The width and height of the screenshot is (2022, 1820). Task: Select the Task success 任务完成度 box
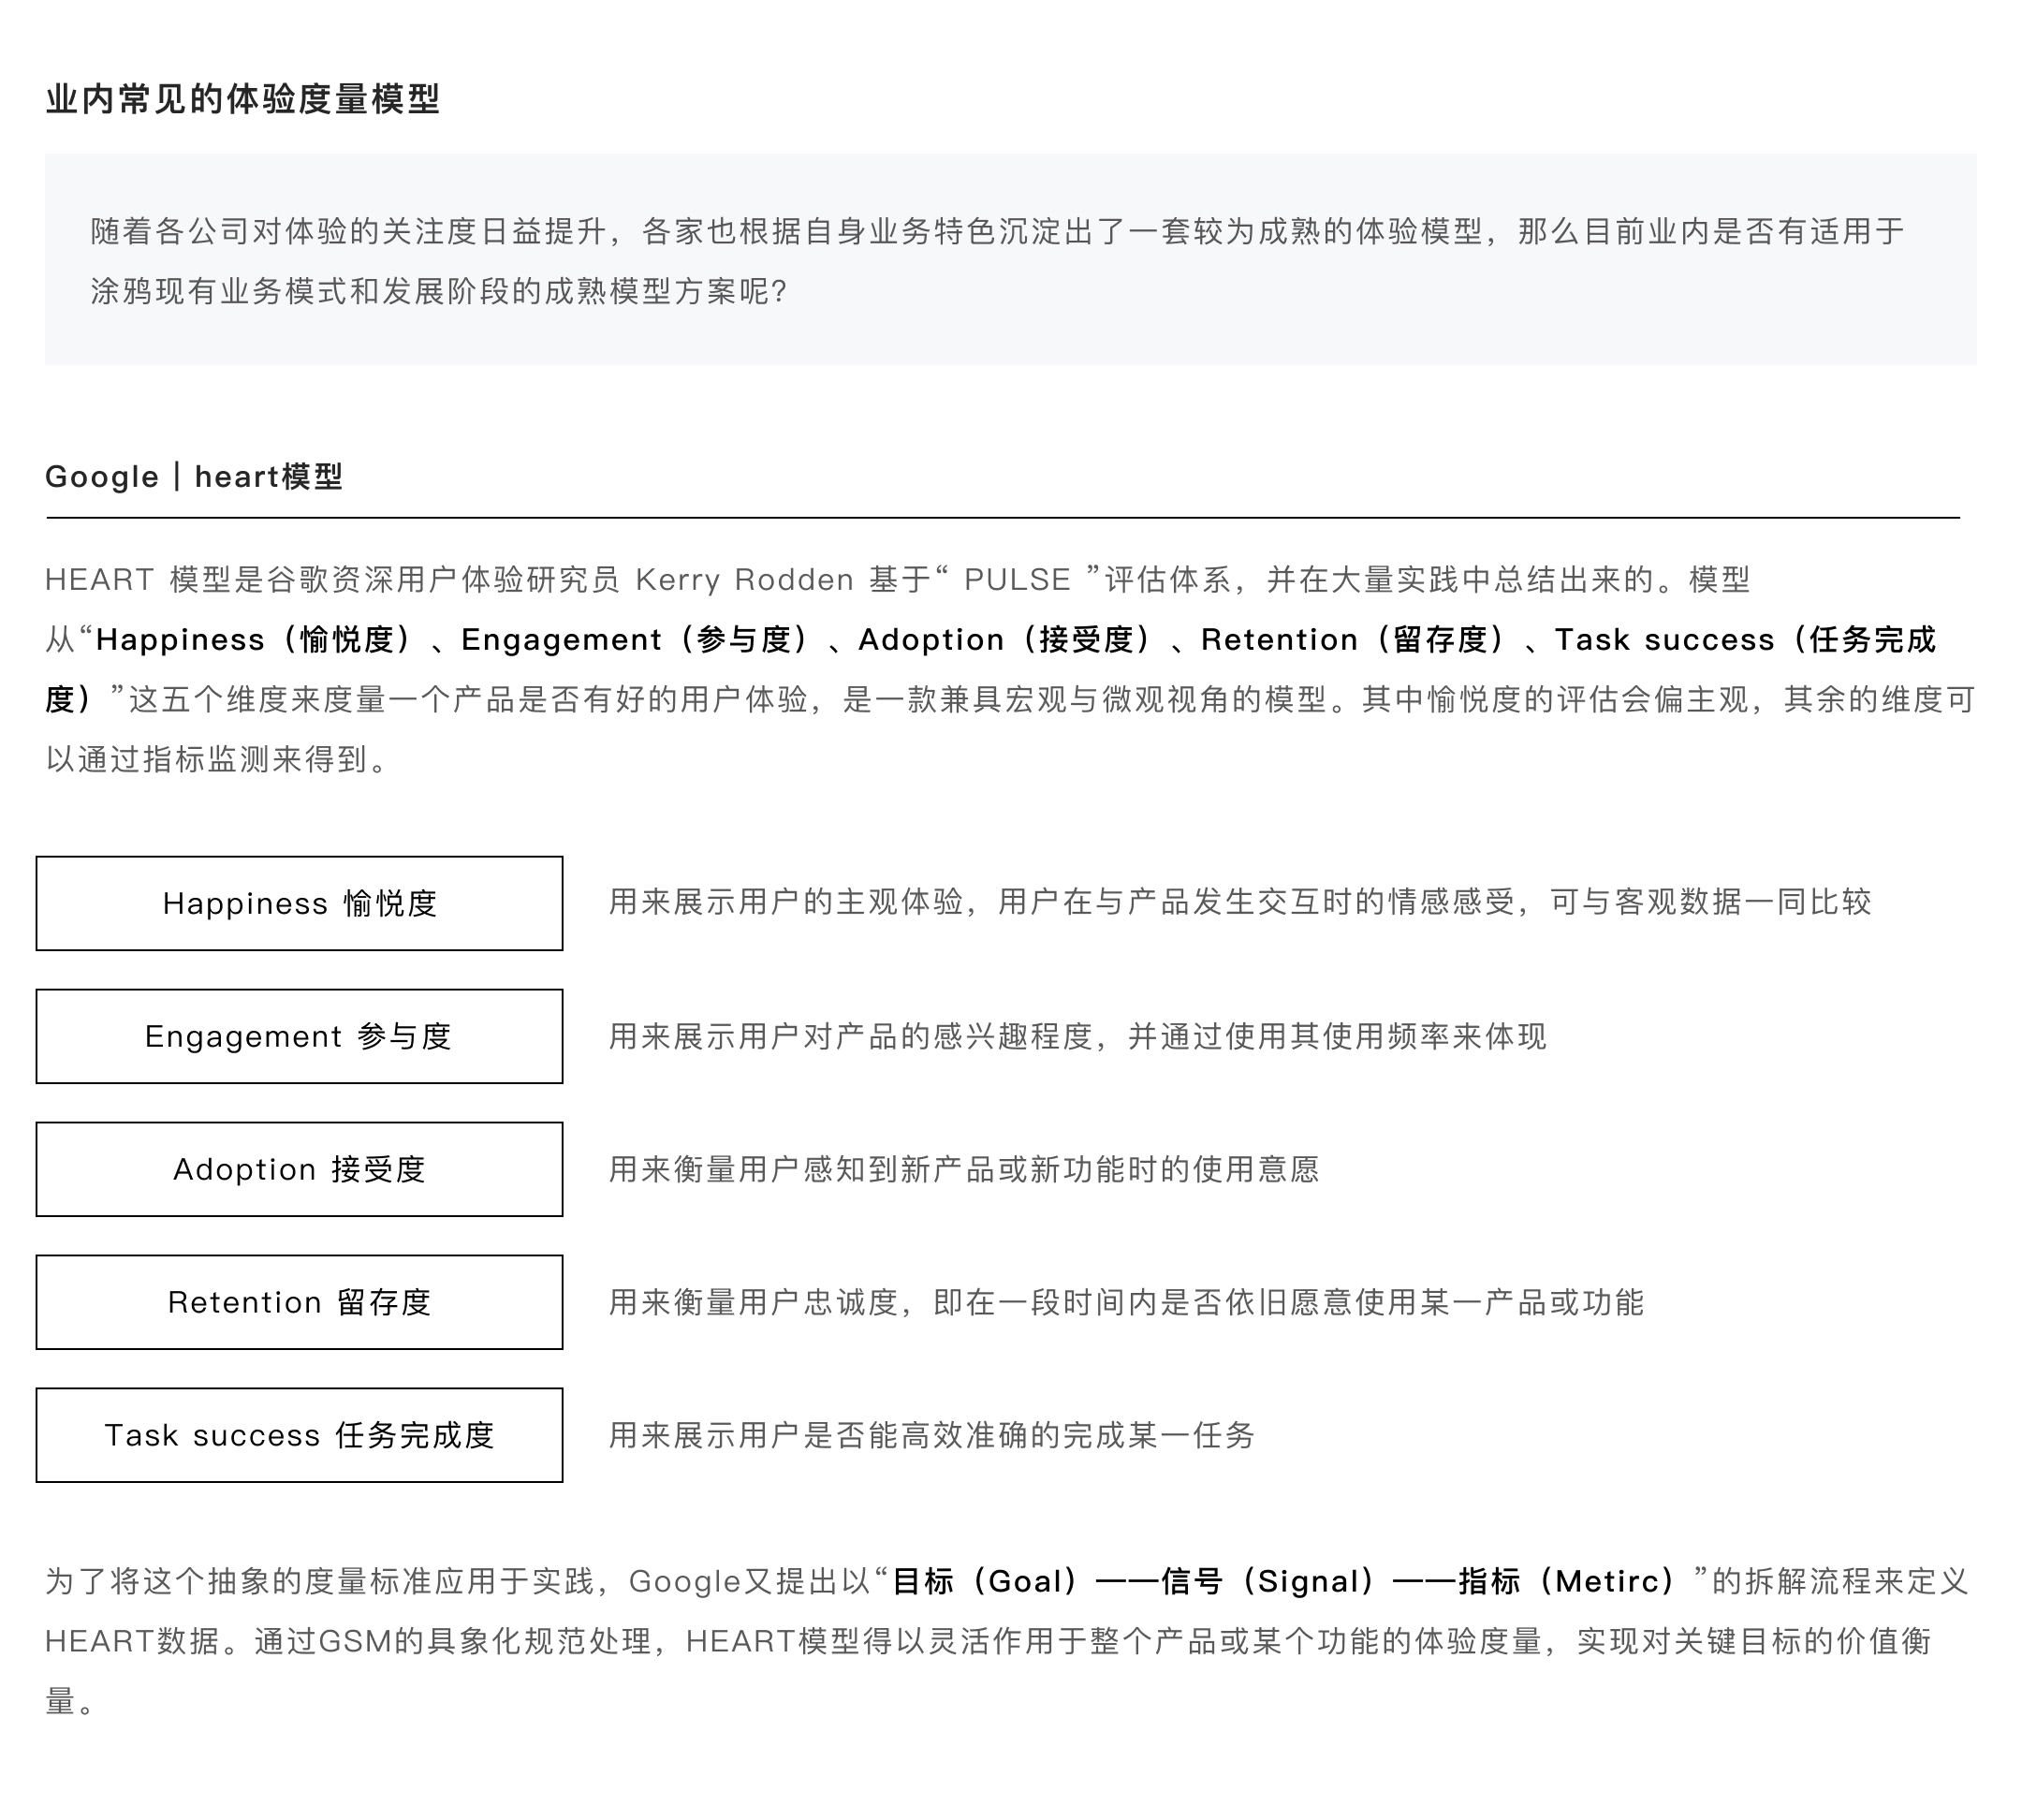pos(299,1435)
